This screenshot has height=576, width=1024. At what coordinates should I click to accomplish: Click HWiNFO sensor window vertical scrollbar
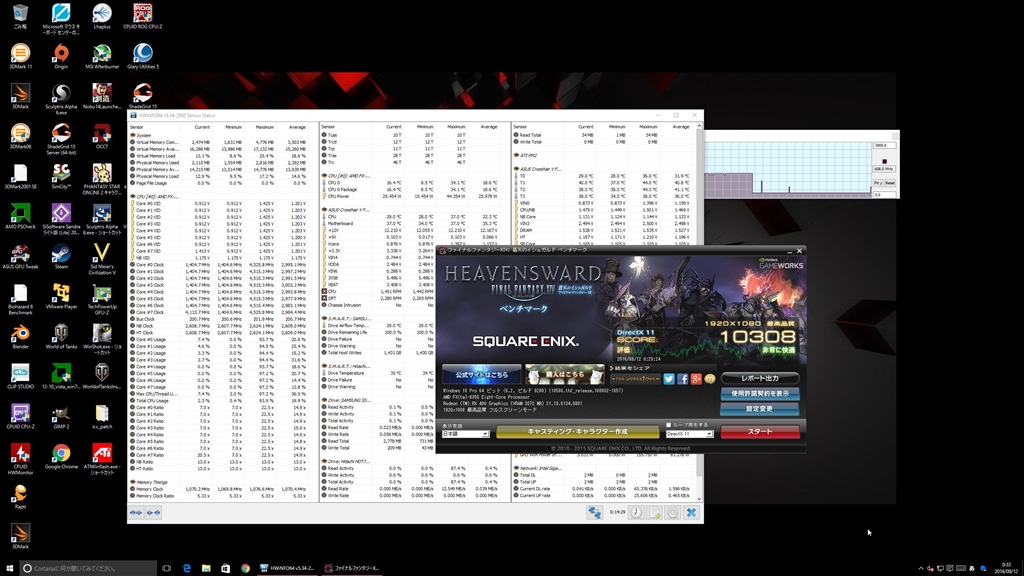(699, 310)
